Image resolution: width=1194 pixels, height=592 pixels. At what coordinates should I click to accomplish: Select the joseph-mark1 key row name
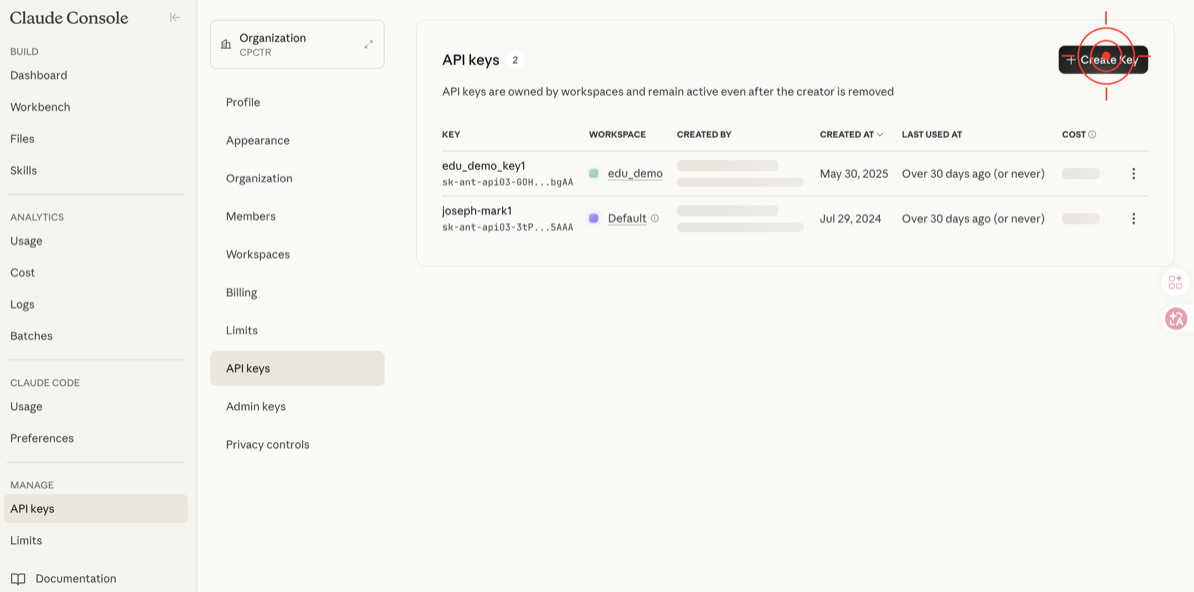point(477,211)
